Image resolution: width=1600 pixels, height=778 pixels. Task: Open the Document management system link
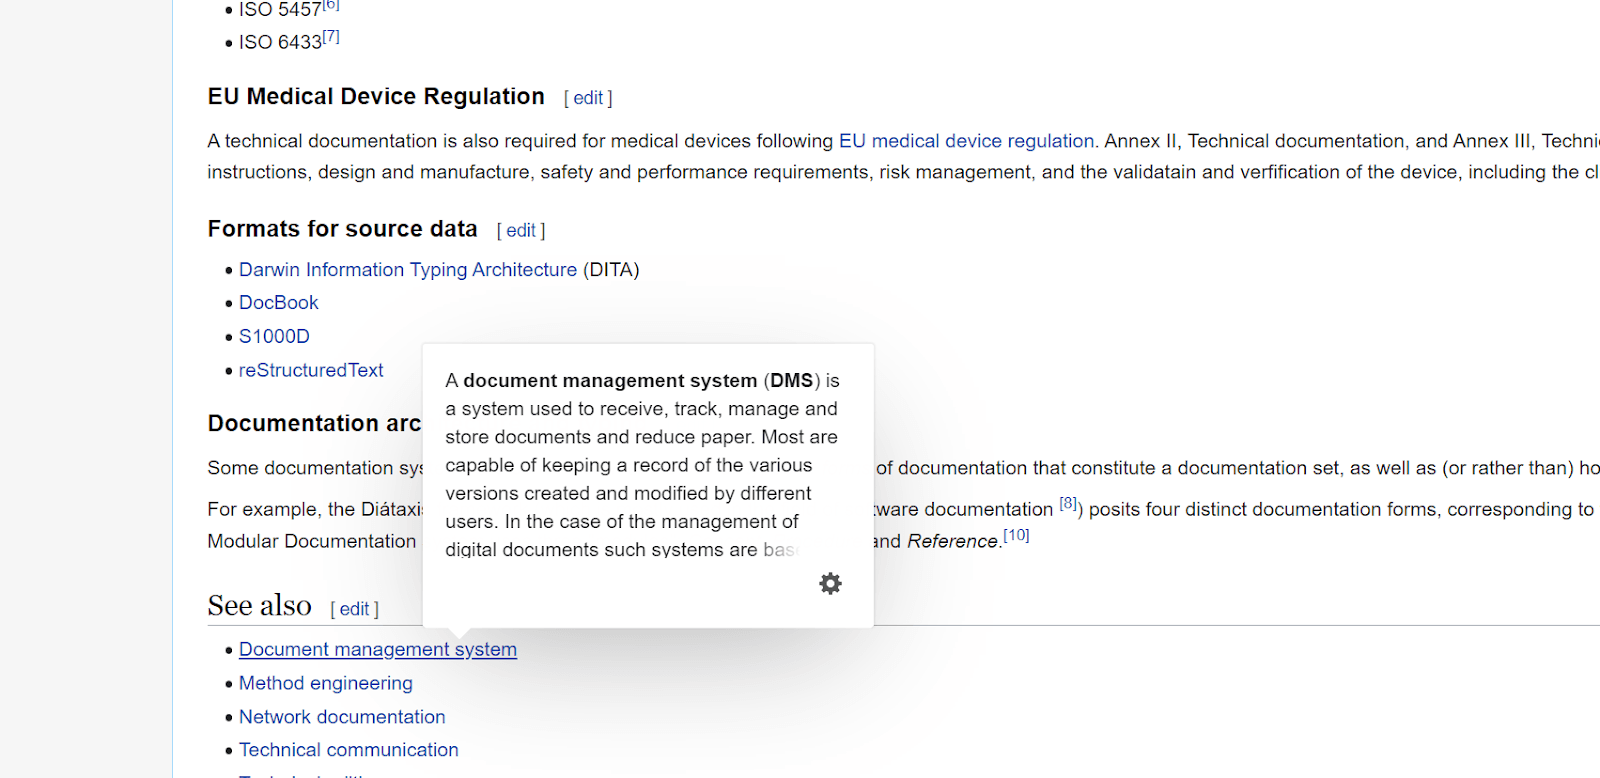point(377,650)
